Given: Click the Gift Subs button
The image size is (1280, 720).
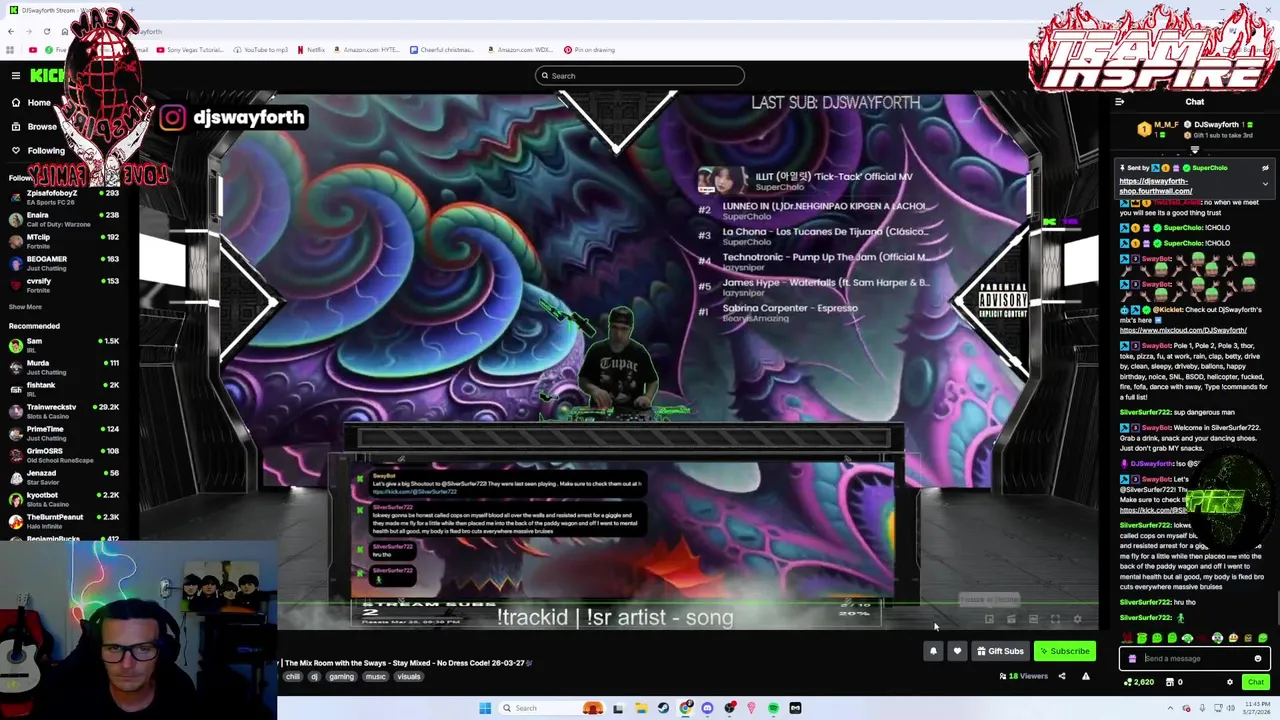Looking at the screenshot, I should (1000, 651).
